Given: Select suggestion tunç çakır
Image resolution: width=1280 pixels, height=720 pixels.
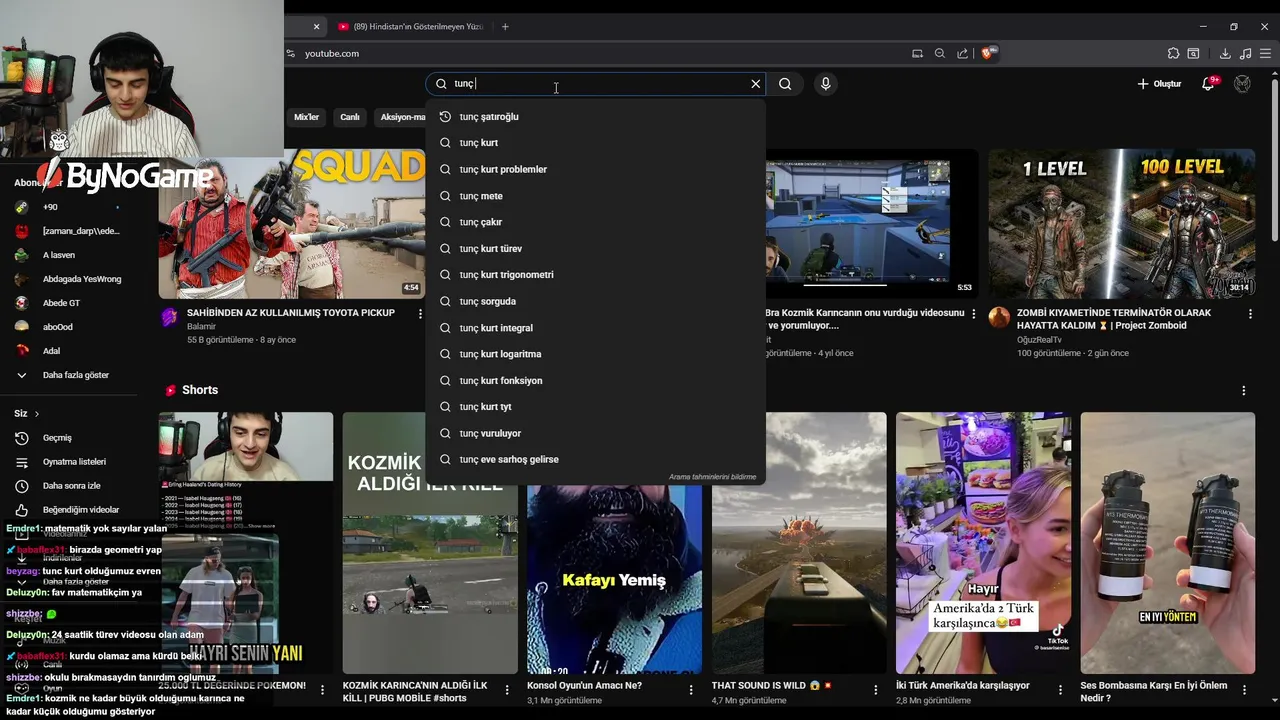Looking at the screenshot, I should coord(595,222).
